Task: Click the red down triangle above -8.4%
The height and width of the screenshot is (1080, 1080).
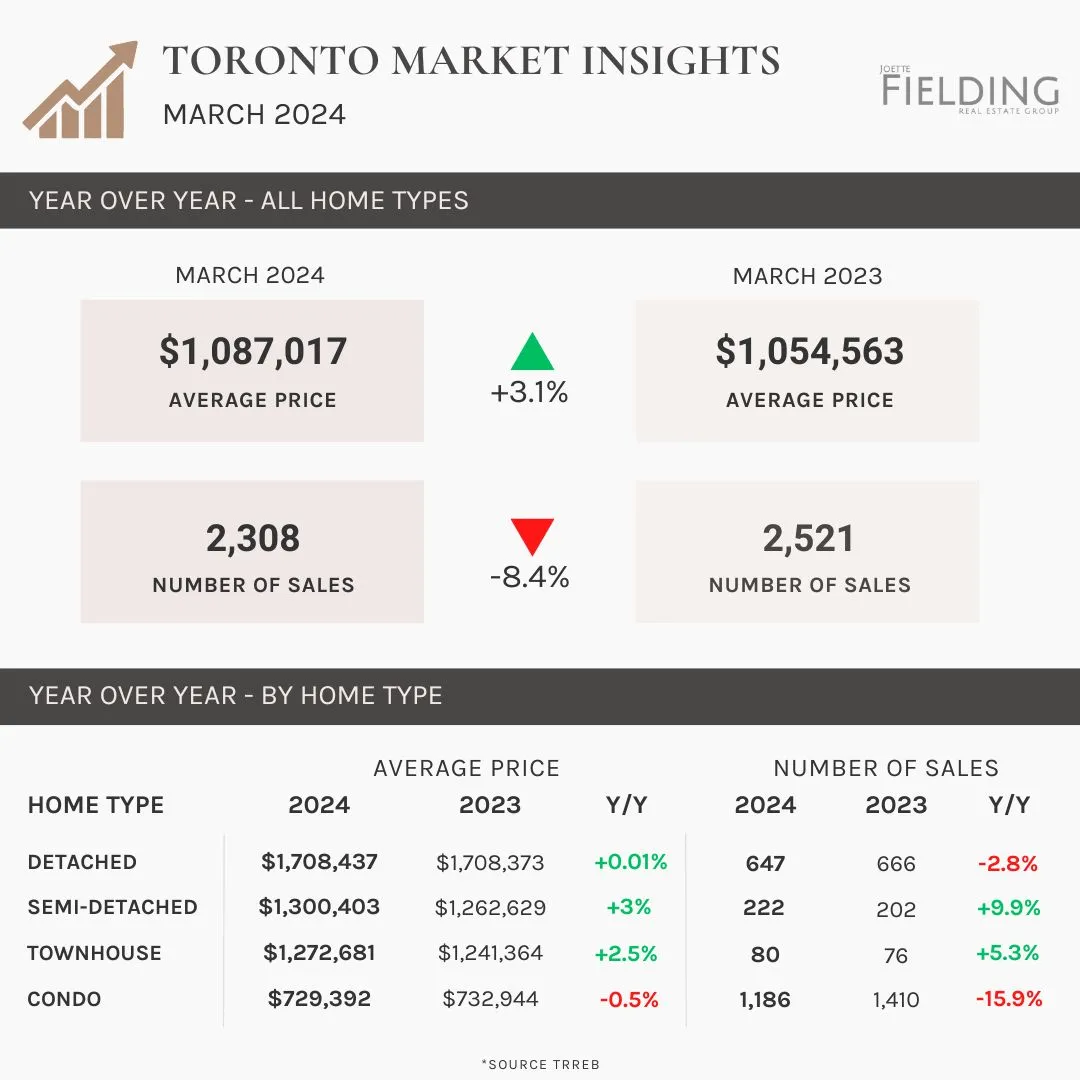Action: coord(532,537)
